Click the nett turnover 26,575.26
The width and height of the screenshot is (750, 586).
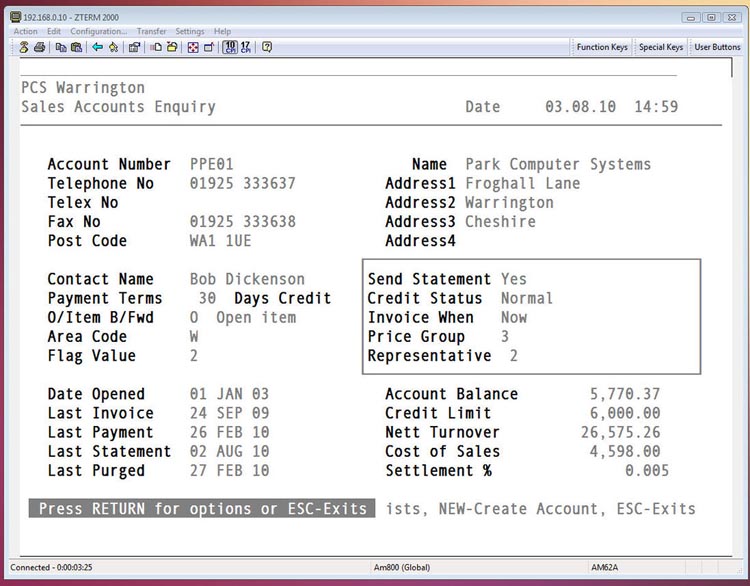[x=620, y=432]
